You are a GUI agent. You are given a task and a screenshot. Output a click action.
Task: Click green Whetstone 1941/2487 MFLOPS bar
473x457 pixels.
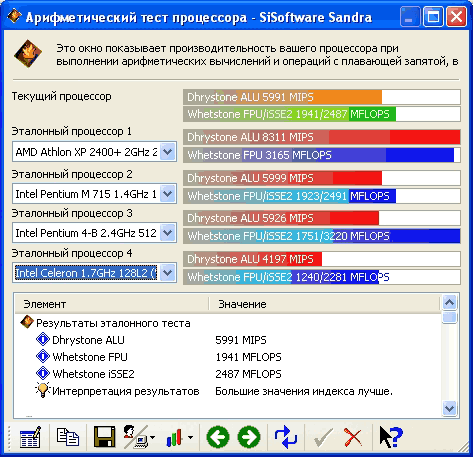tap(322, 114)
